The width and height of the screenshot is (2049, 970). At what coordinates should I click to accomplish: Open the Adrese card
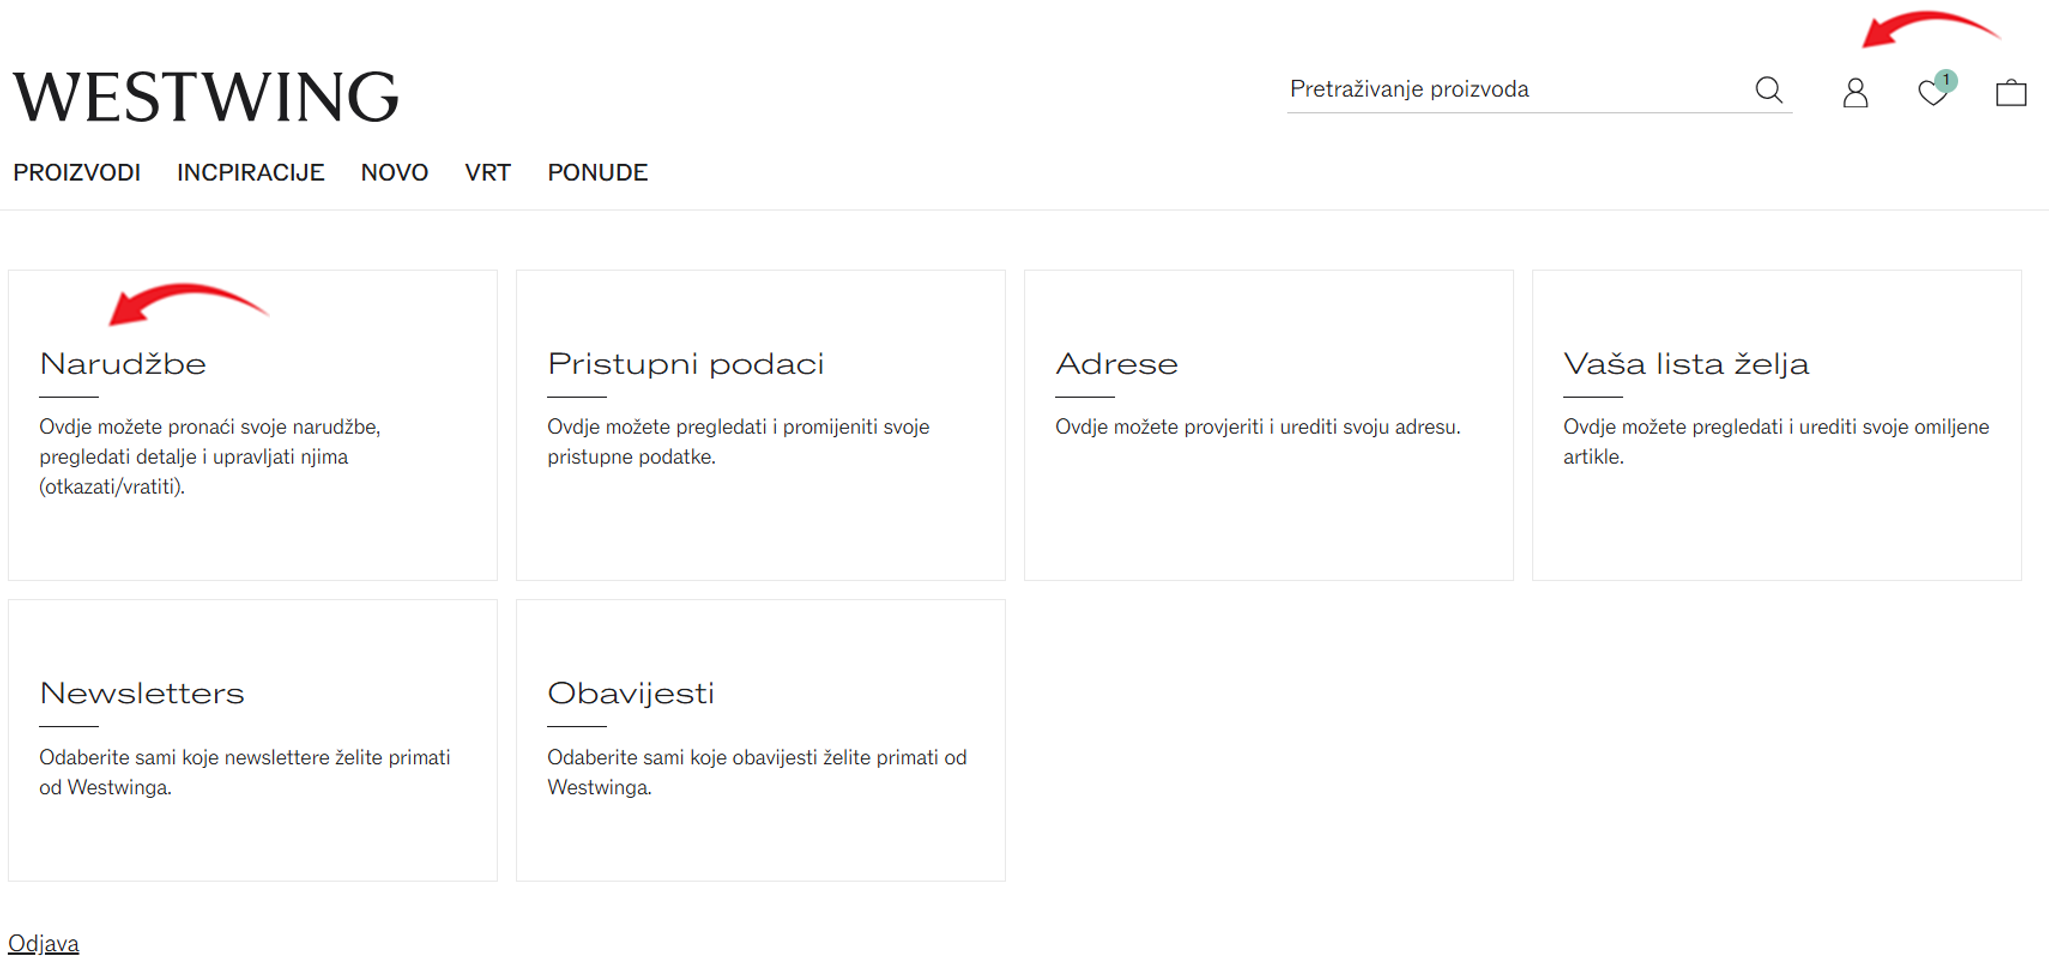point(1269,425)
